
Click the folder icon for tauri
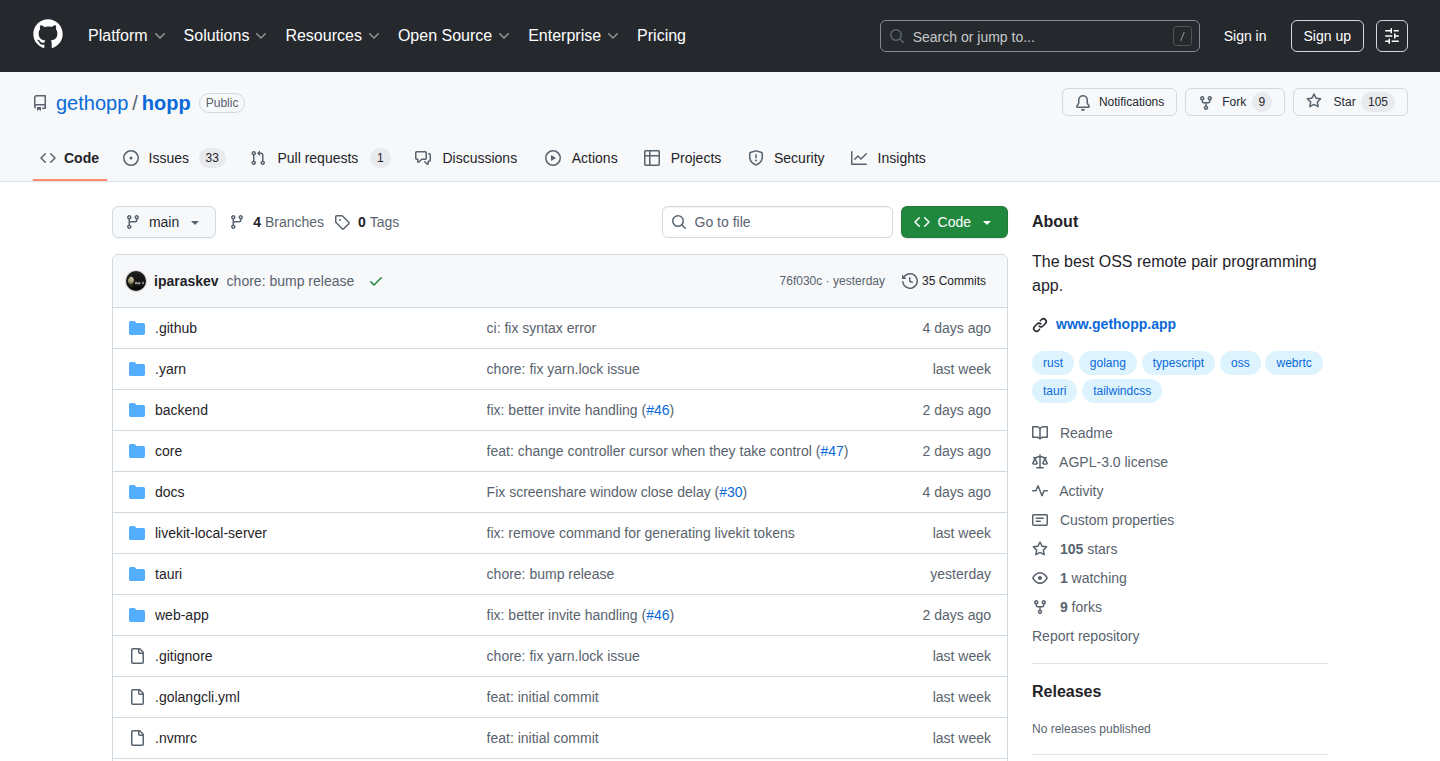pyautogui.click(x=137, y=574)
